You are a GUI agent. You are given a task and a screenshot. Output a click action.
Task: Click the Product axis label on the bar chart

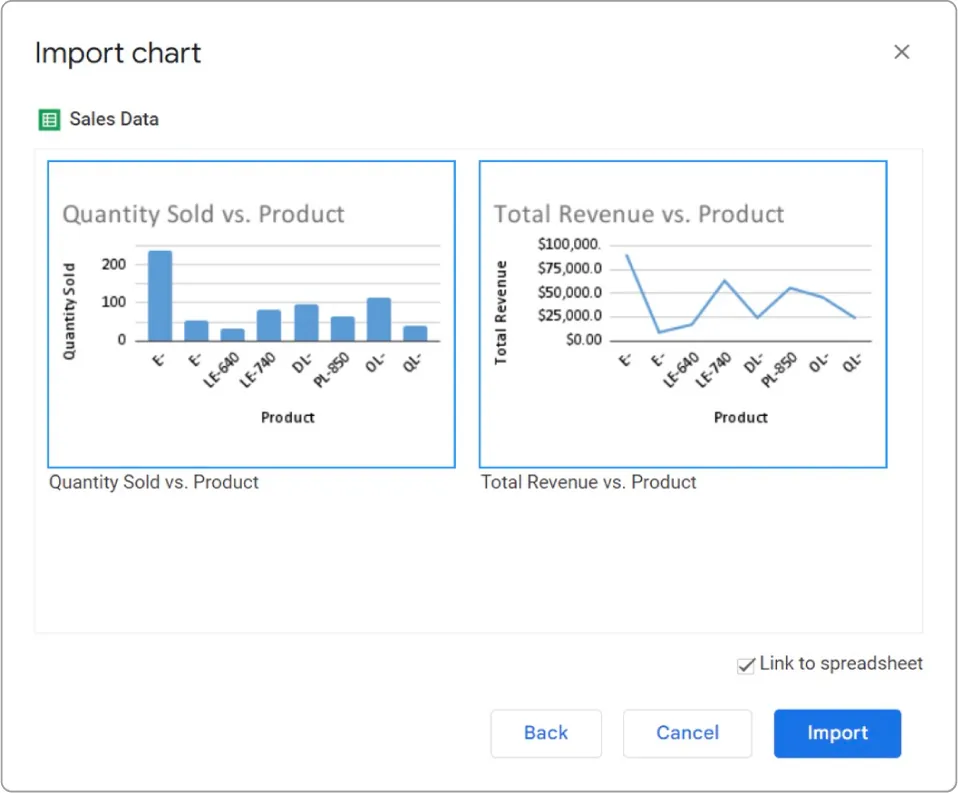(x=287, y=417)
